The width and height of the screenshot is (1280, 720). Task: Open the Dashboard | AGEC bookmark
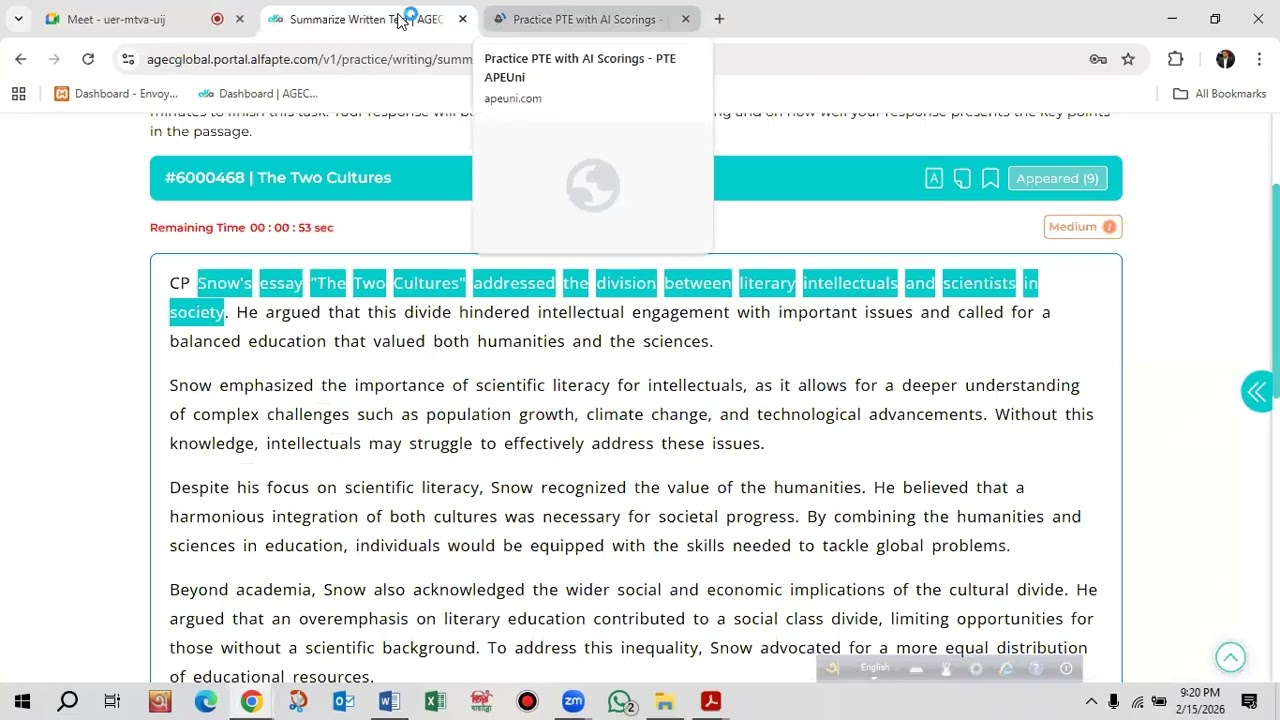tap(258, 93)
